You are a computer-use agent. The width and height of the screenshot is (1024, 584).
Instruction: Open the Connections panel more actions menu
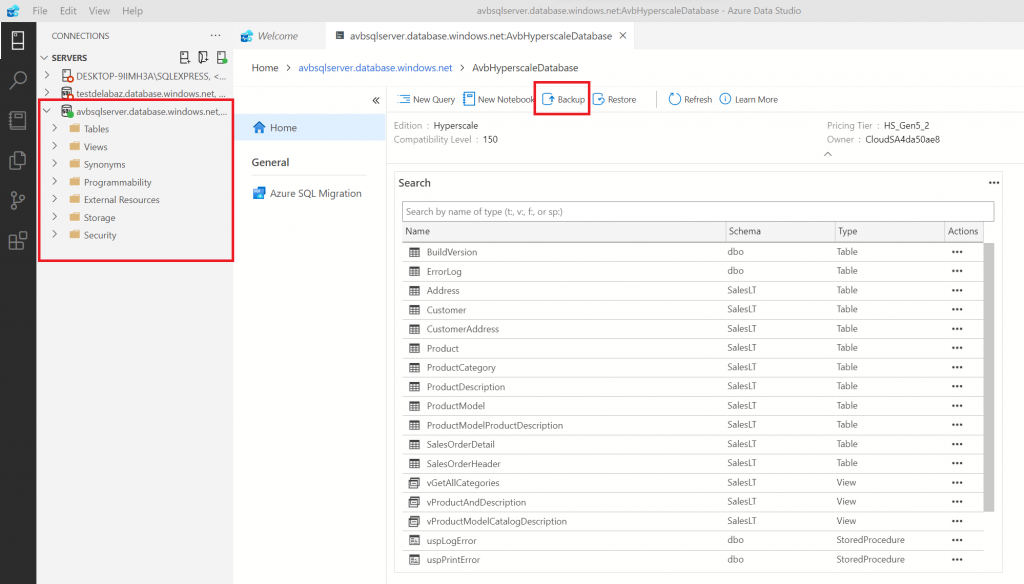(x=216, y=35)
